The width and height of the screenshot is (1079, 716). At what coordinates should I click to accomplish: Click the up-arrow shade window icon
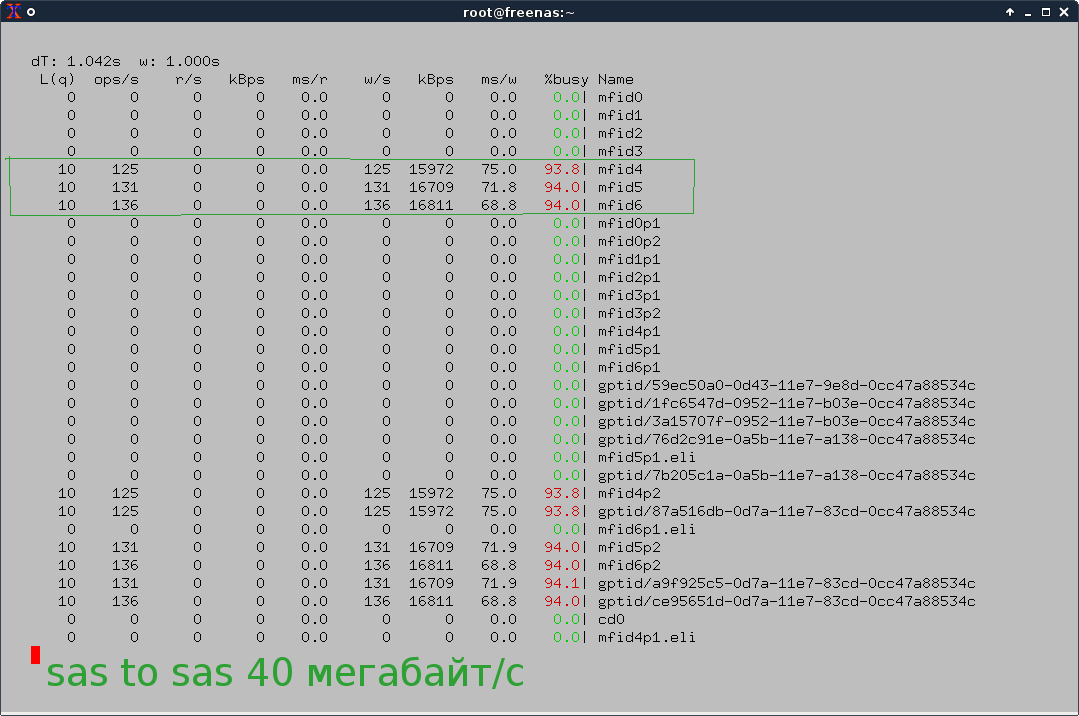[1009, 12]
